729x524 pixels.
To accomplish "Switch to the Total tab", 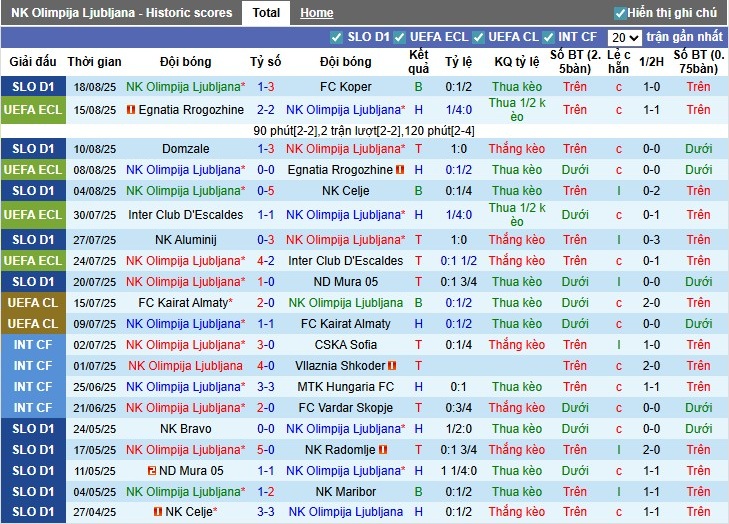I will click(x=266, y=13).
